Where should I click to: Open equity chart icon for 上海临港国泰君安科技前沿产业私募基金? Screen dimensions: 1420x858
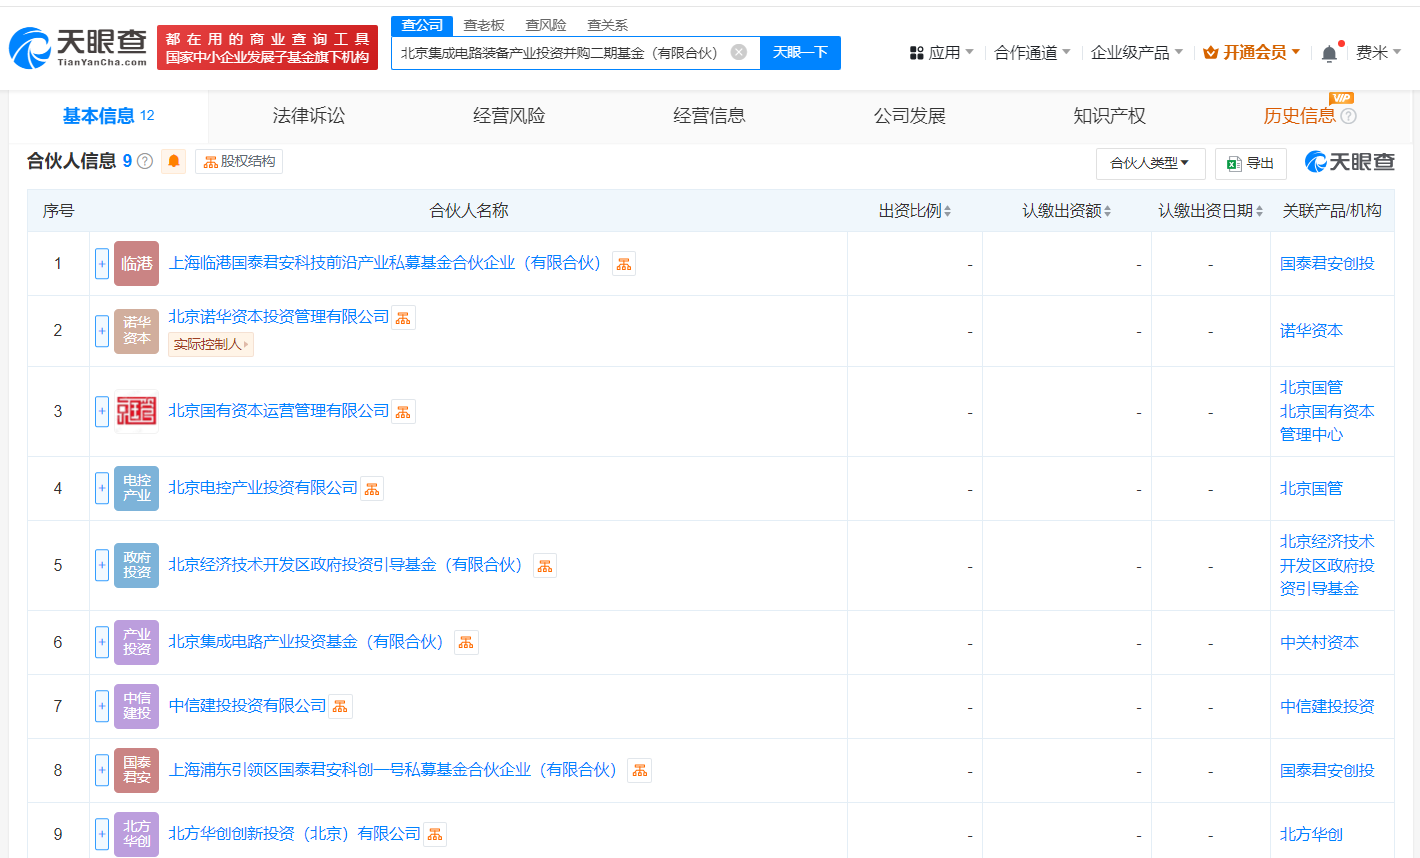click(624, 264)
